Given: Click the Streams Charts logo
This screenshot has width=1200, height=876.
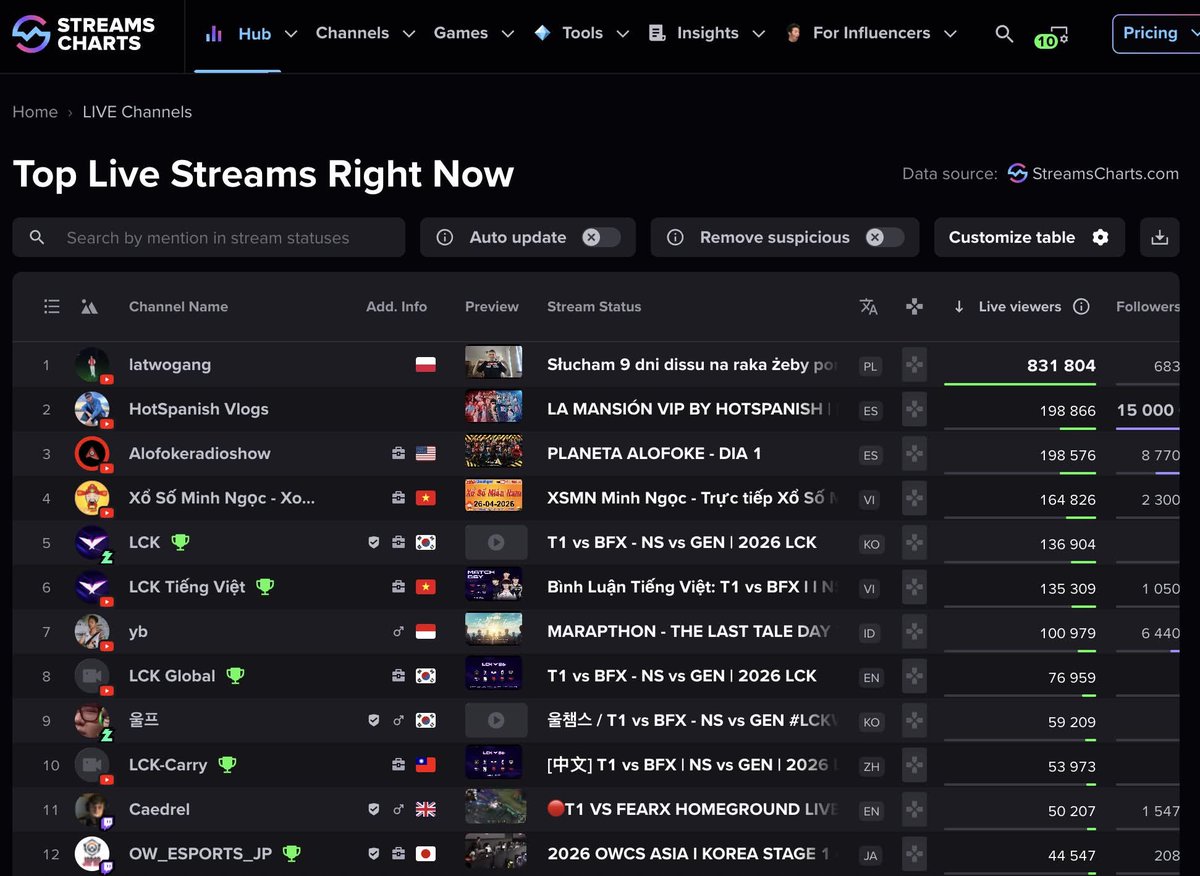Looking at the screenshot, I should (x=84, y=34).
